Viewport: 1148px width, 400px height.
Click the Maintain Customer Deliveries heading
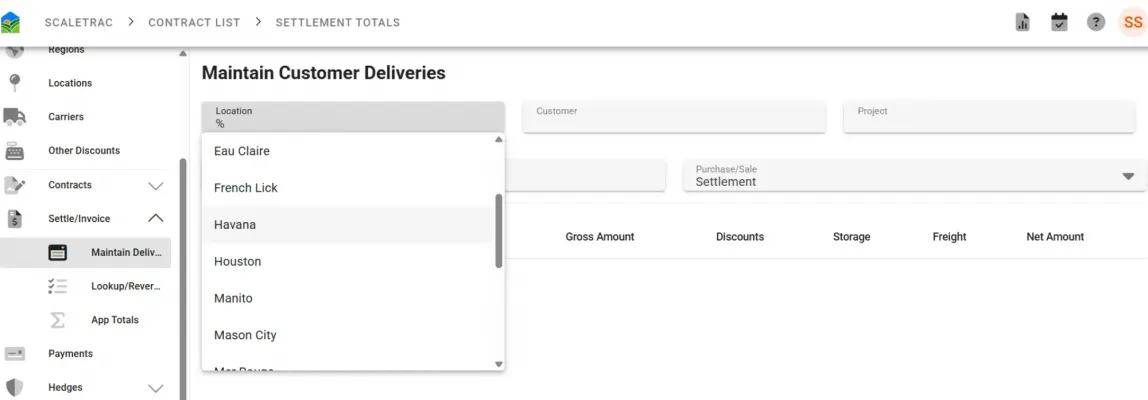(324, 73)
